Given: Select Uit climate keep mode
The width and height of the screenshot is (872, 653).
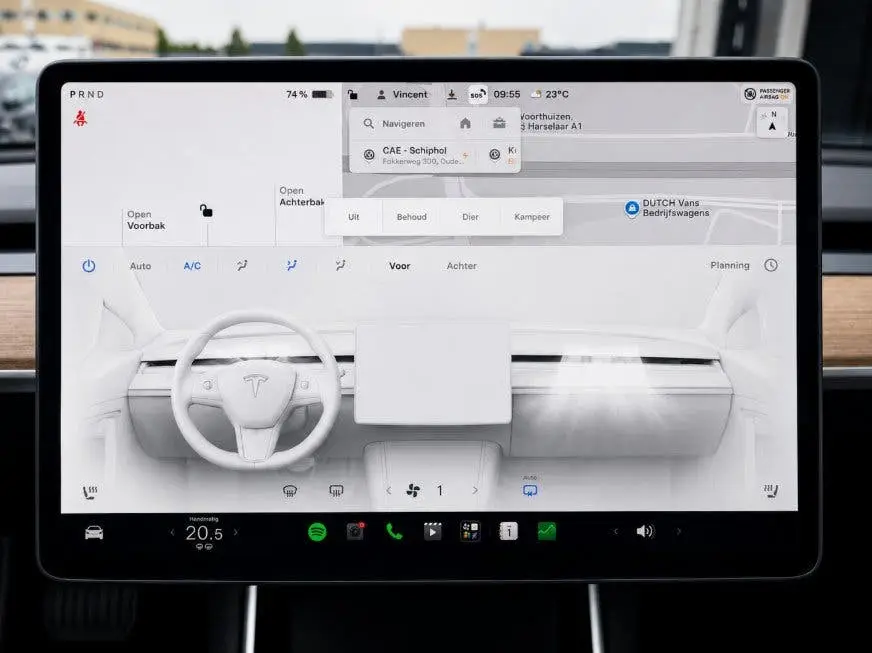Looking at the screenshot, I should [354, 217].
